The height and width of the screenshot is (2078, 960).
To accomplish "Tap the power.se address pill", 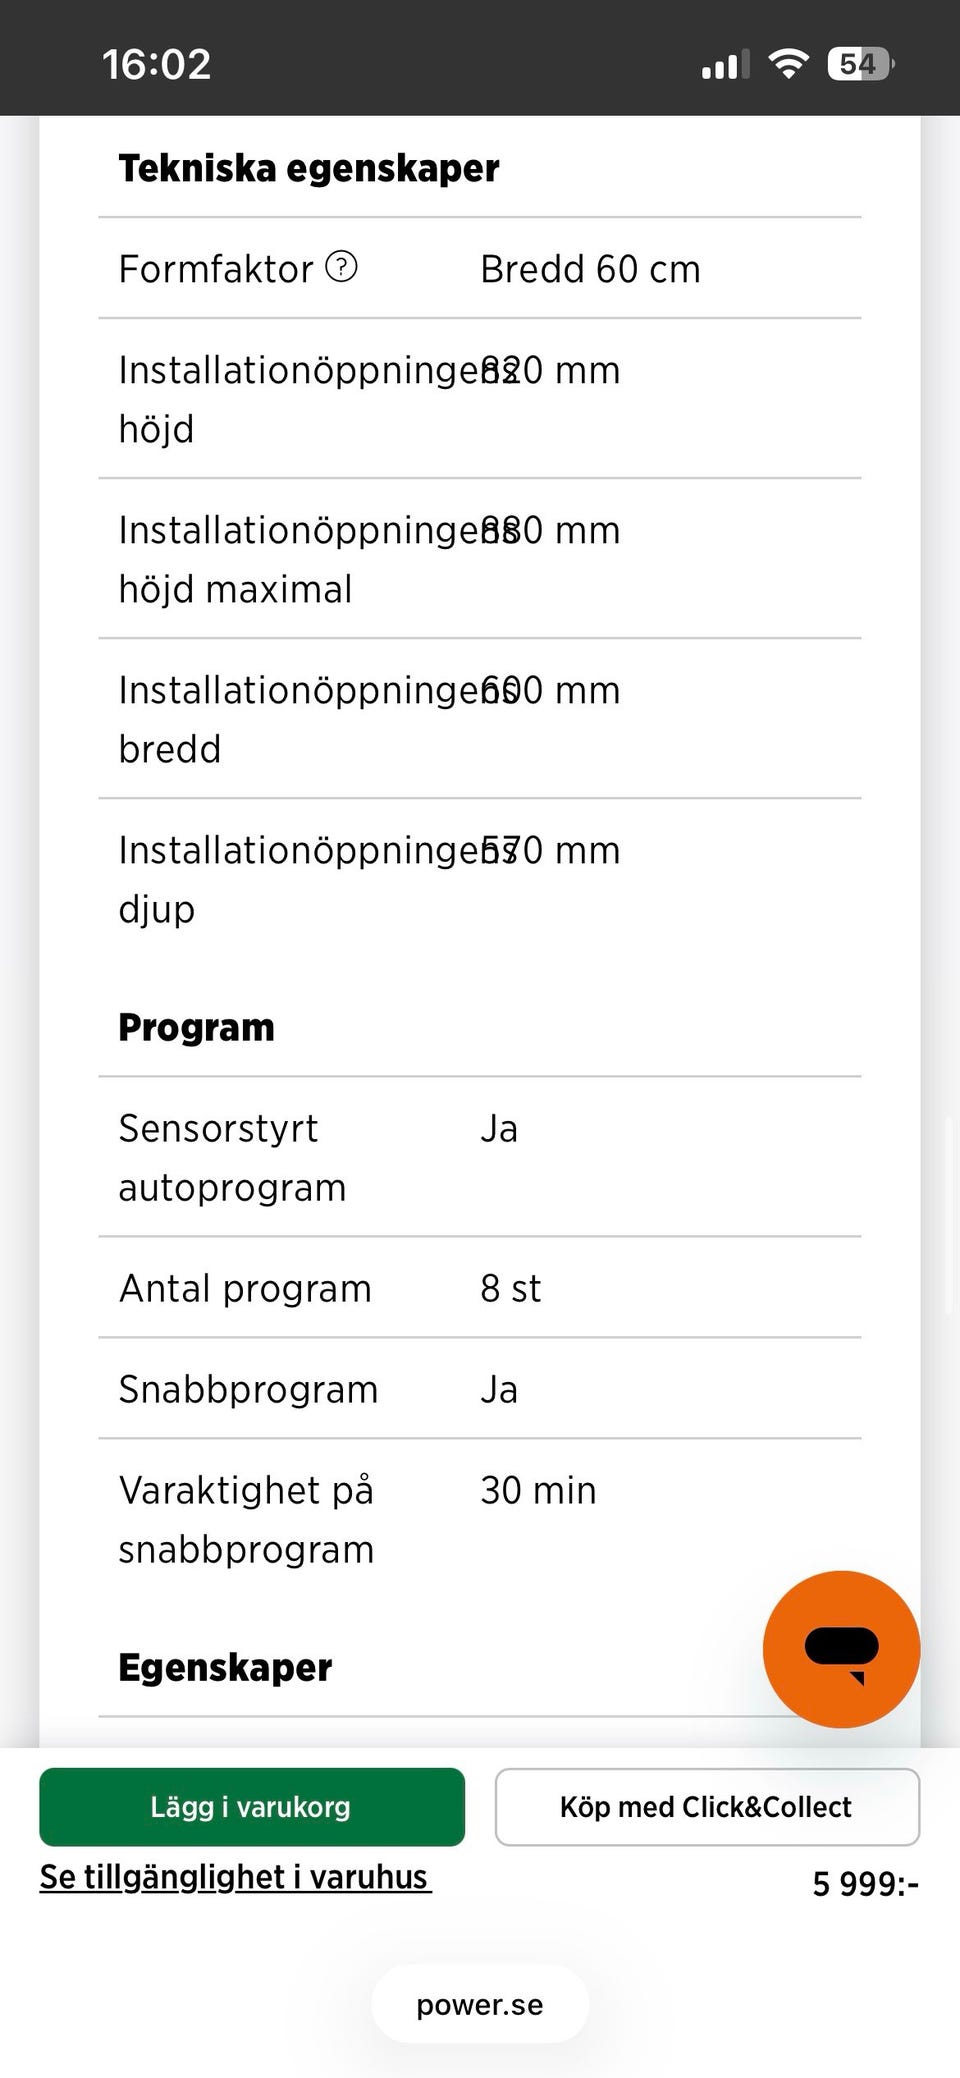I will 480,2005.
